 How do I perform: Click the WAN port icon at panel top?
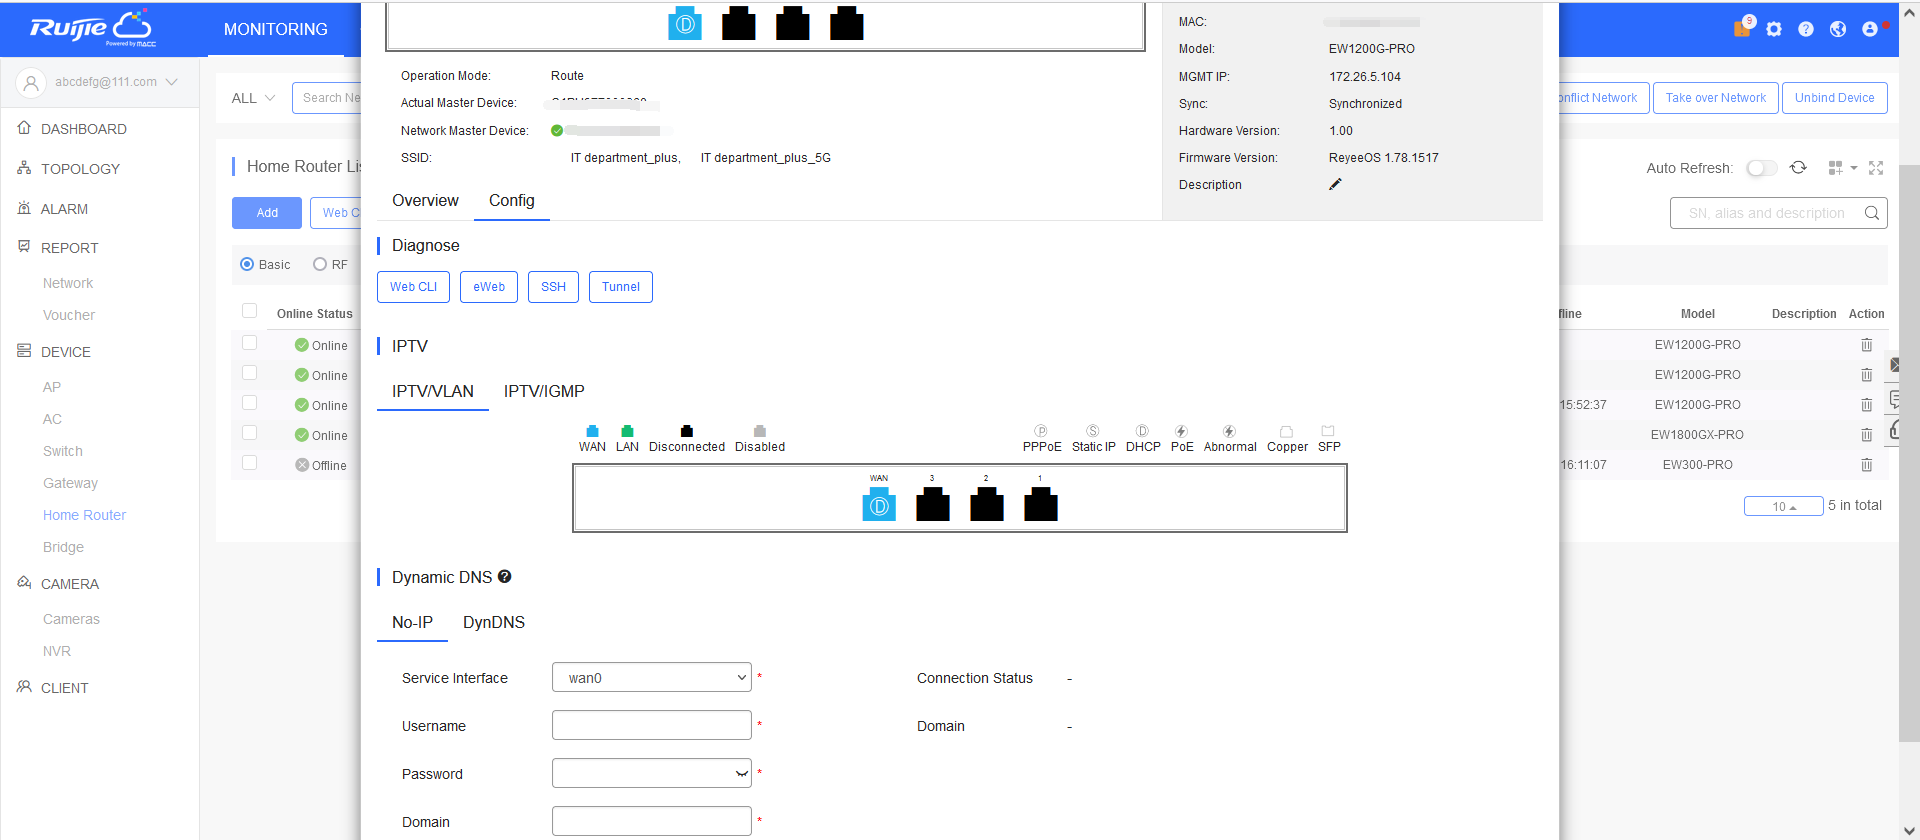[x=685, y=24]
